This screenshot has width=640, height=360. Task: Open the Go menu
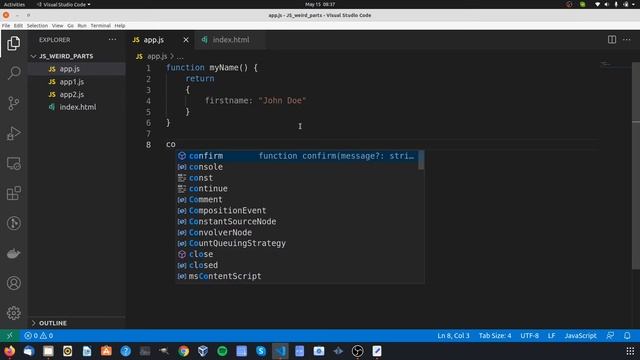[70, 25]
